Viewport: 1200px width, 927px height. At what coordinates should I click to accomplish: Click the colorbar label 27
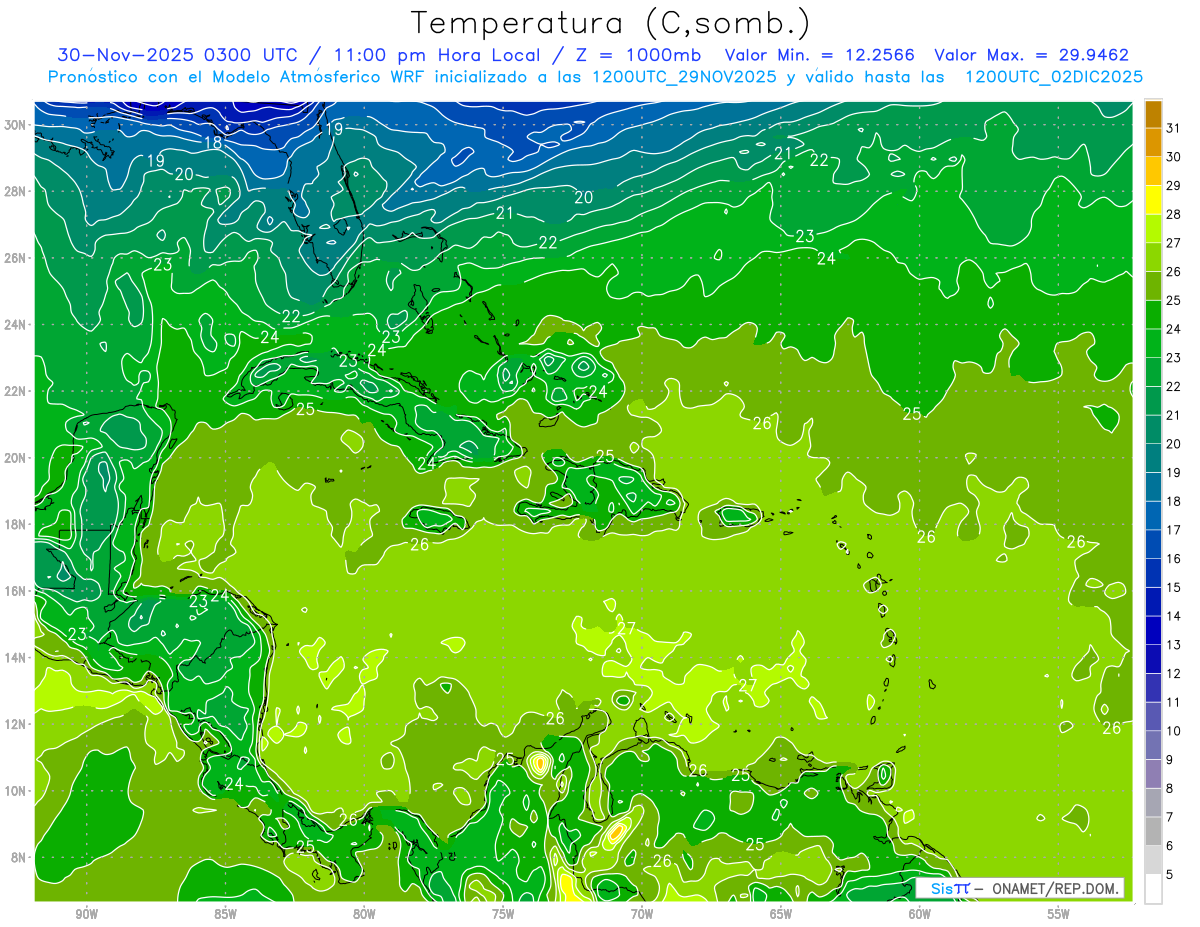click(x=1174, y=242)
